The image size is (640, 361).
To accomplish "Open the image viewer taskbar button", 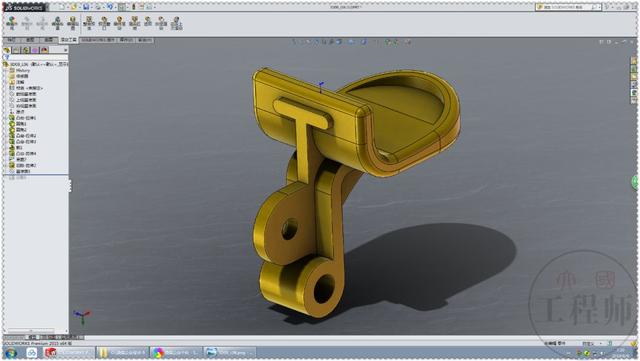I will pyautogui.click(x=230, y=352).
